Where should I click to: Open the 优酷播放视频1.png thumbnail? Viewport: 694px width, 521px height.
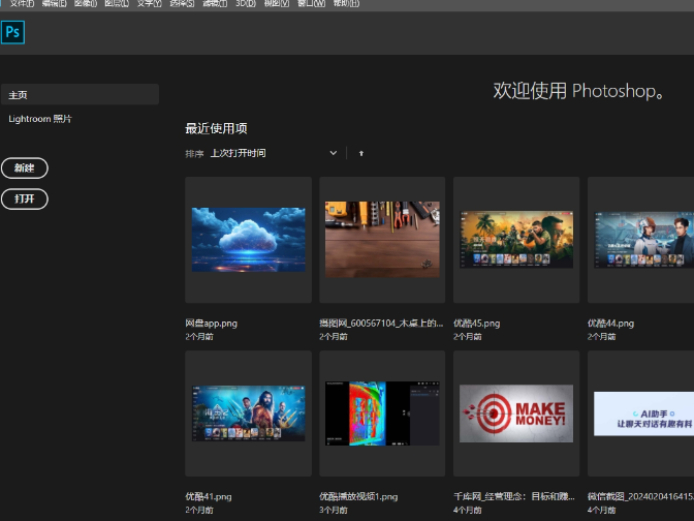[382, 413]
